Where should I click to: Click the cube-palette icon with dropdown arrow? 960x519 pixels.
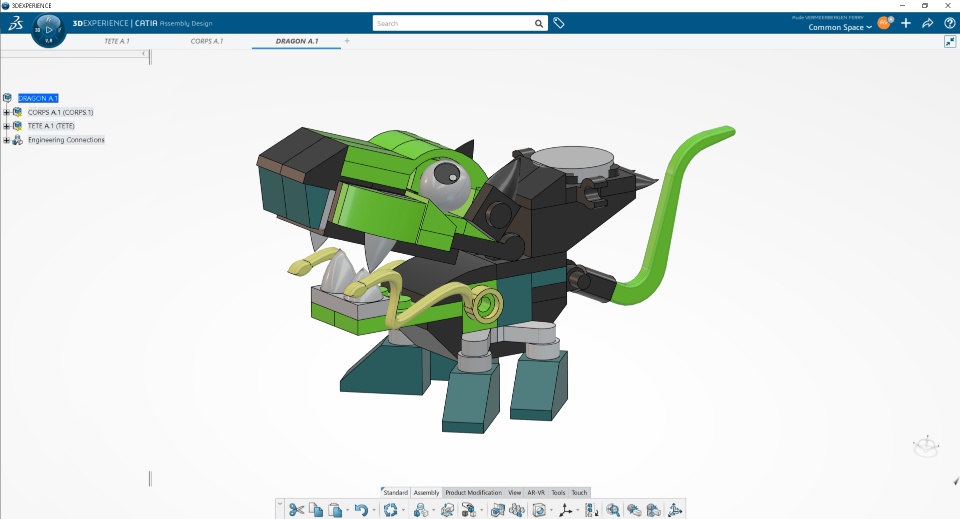tap(469, 510)
